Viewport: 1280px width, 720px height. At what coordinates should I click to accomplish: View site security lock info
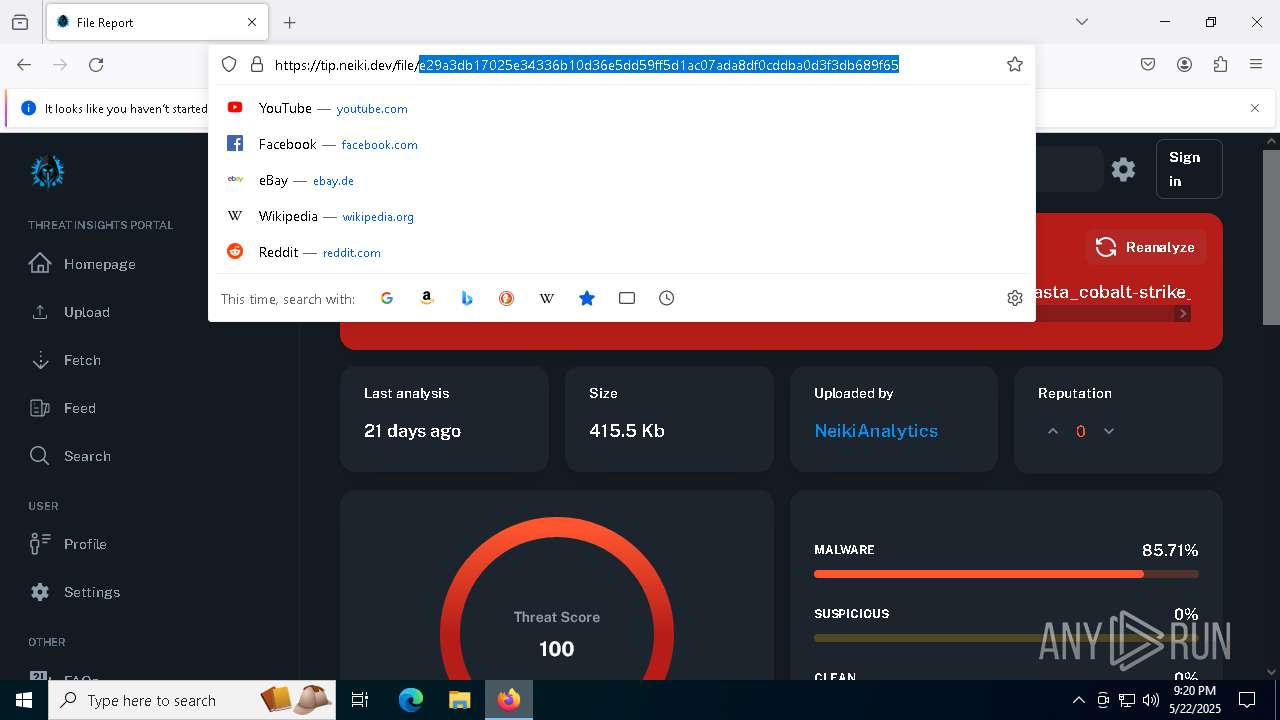click(x=257, y=64)
